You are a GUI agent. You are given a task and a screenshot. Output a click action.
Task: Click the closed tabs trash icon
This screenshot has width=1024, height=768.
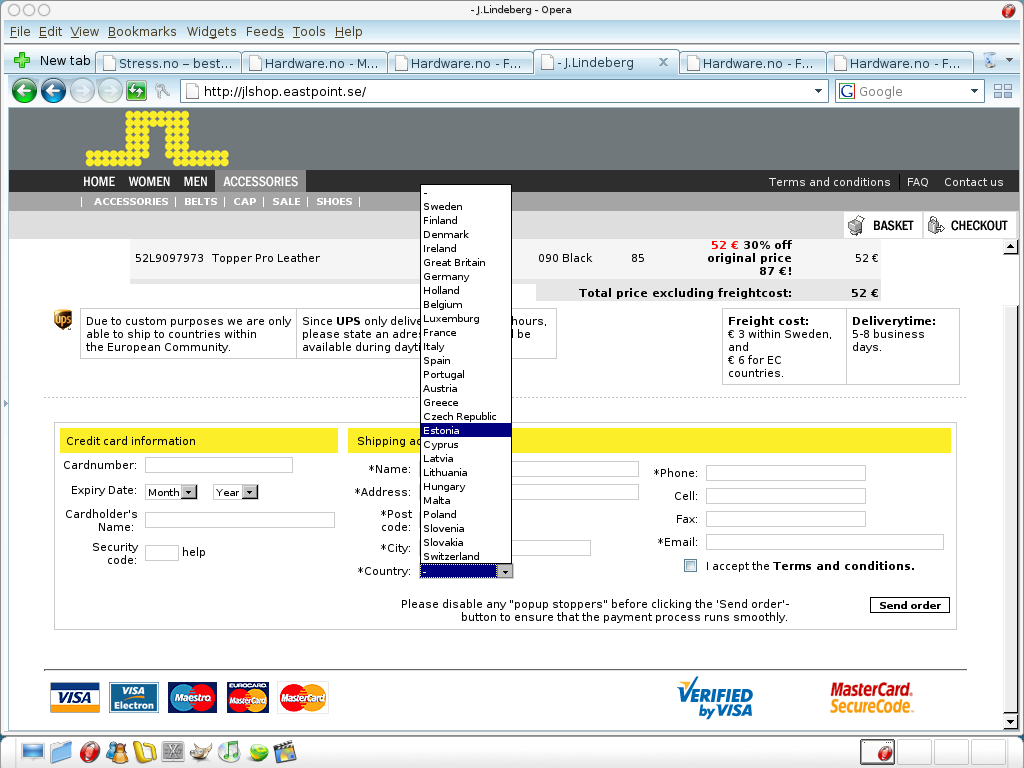pyautogui.click(x=990, y=61)
